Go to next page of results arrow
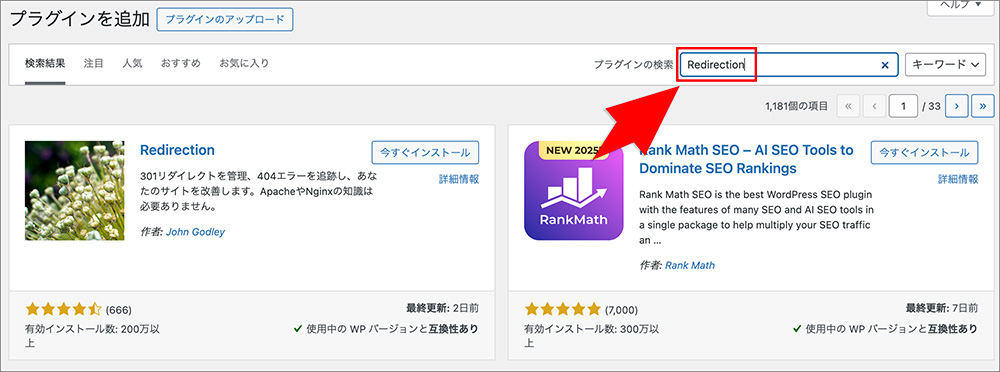The height and width of the screenshot is (372, 1000). 956,107
